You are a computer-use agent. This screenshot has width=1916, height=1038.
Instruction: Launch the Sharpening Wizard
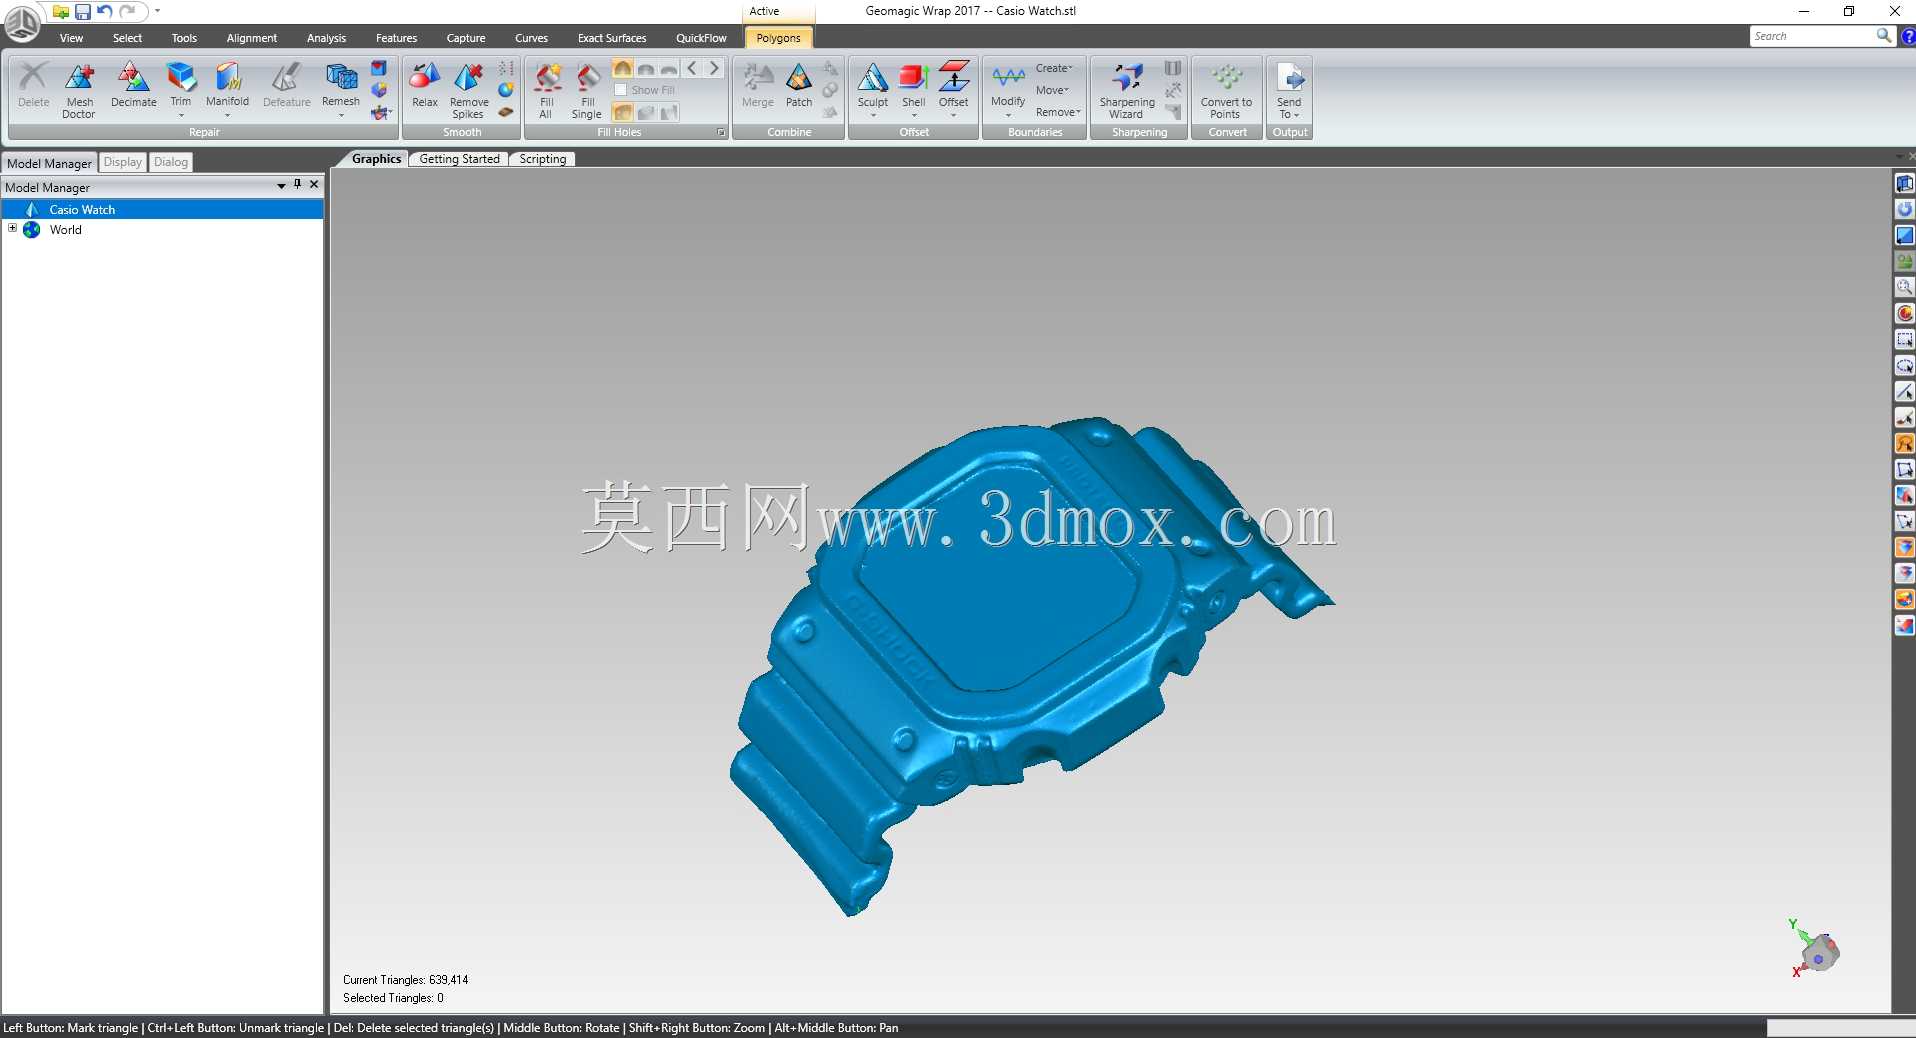click(1127, 90)
